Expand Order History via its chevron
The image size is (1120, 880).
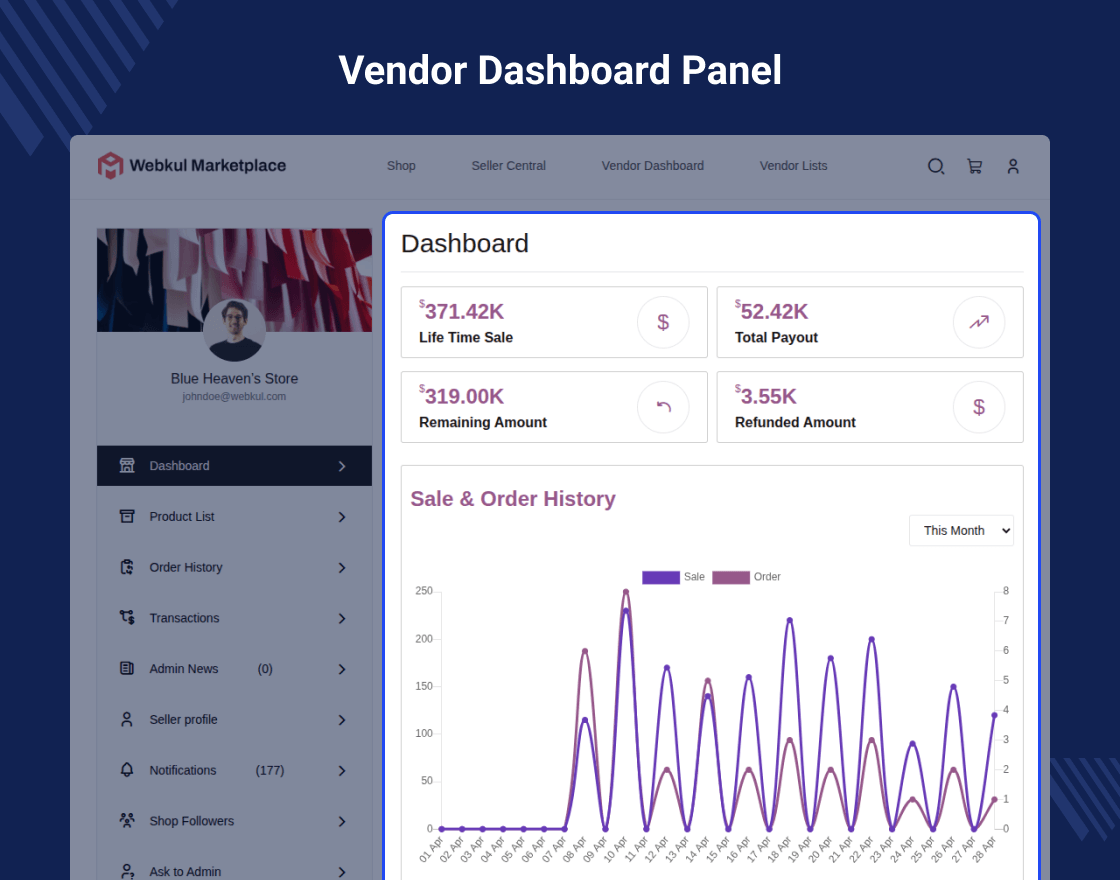[342, 568]
